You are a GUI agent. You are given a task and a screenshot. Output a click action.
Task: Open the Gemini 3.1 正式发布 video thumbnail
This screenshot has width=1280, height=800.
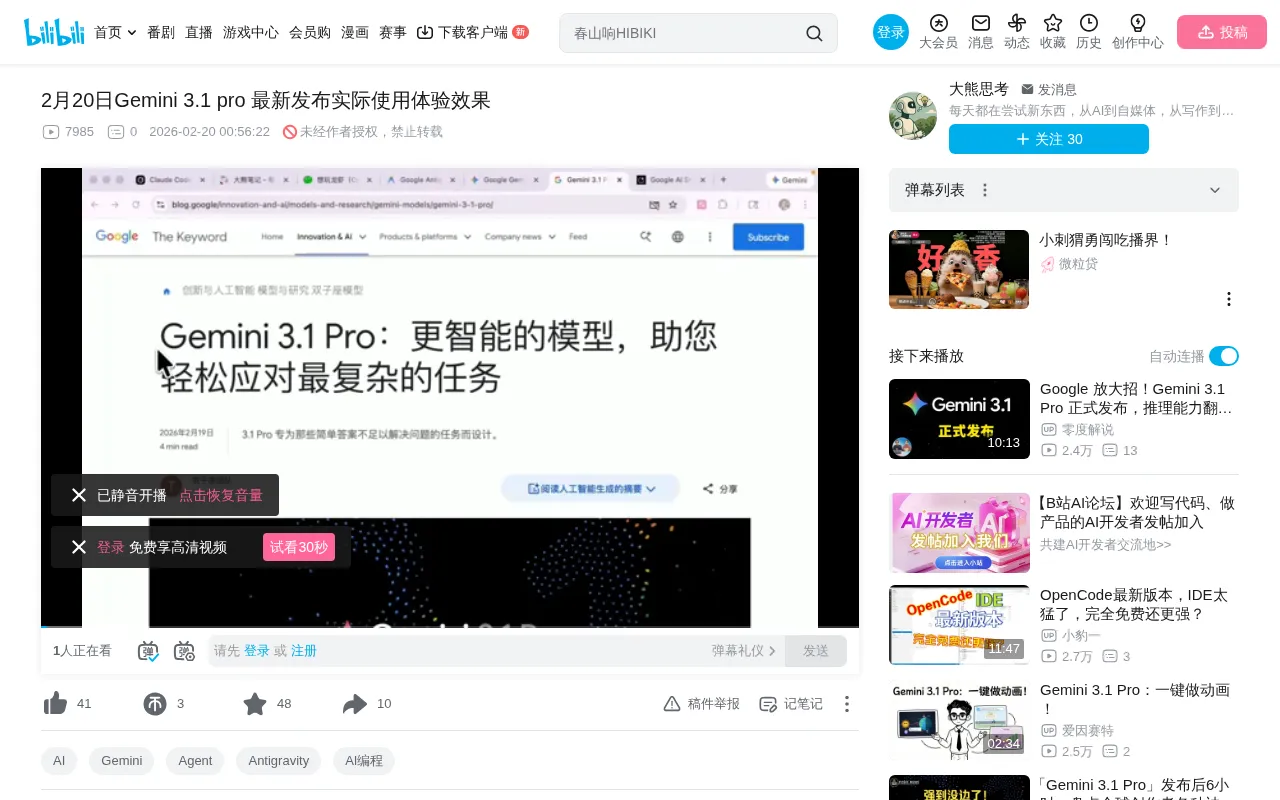(x=959, y=419)
